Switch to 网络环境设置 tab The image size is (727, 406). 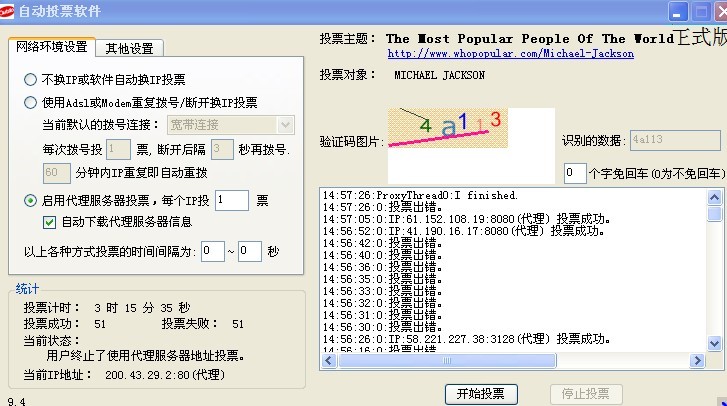point(51,47)
